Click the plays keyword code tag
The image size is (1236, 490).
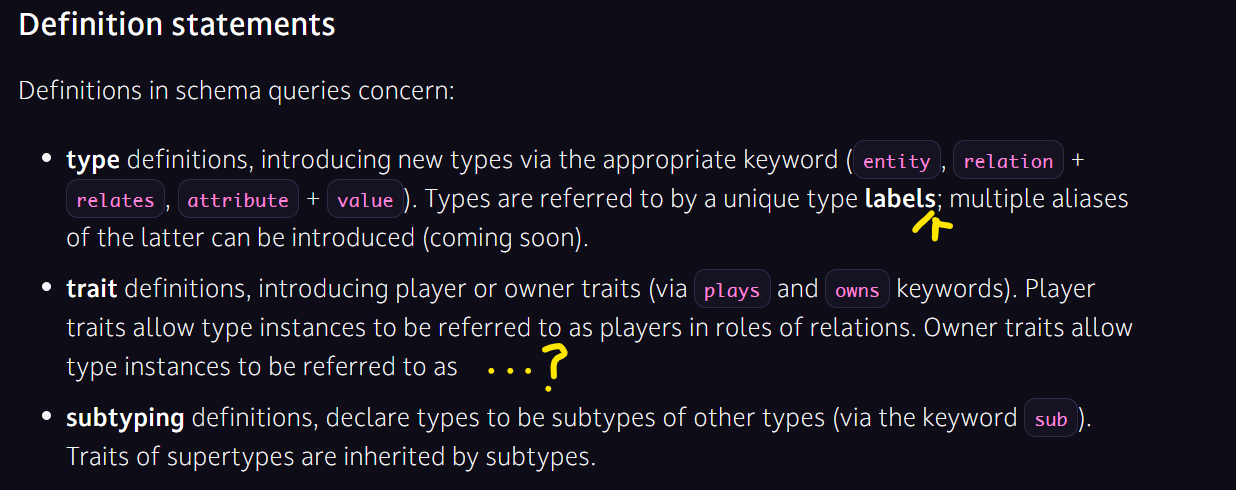coord(732,291)
